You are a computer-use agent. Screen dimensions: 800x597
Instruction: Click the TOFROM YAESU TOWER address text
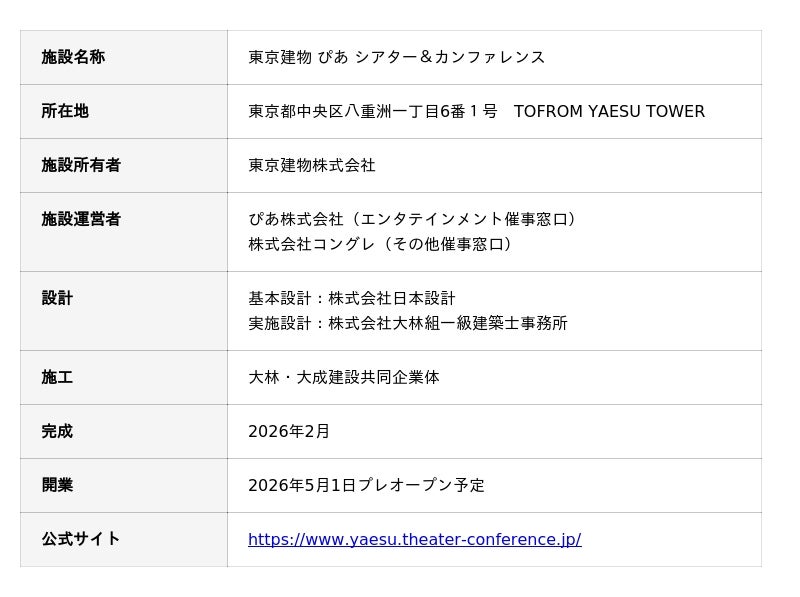coord(609,112)
